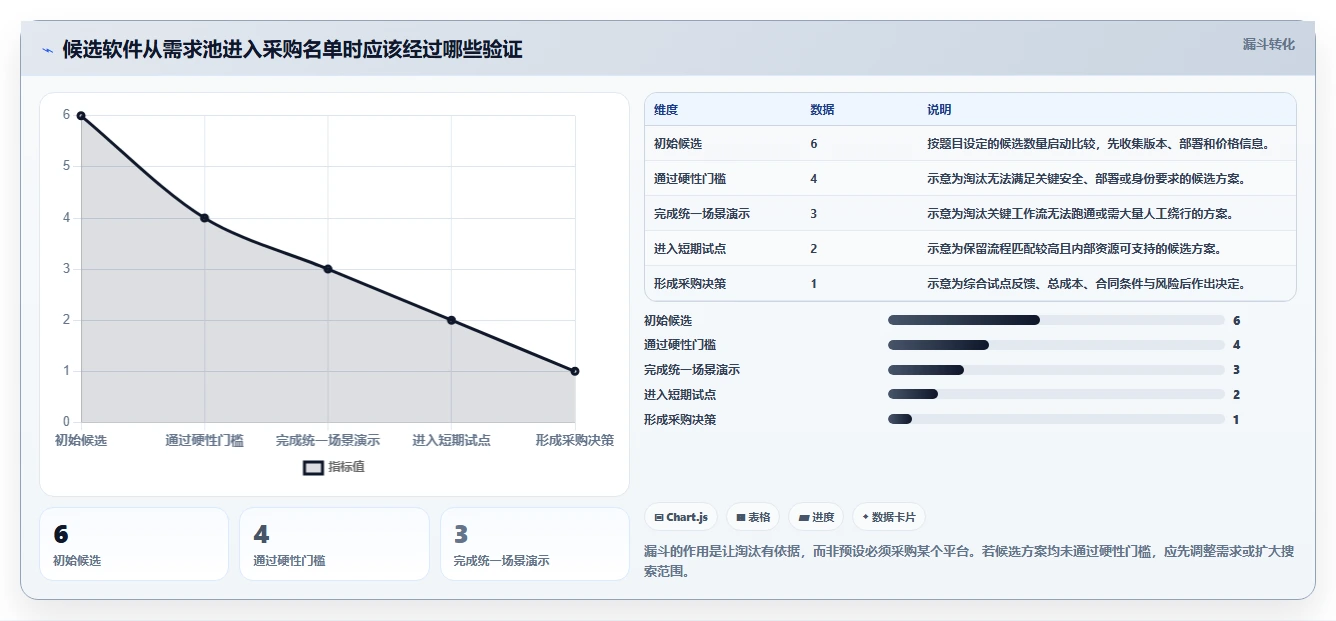
Task: Open the 通过硬性门槛 data card showing 4
Action: 334,544
